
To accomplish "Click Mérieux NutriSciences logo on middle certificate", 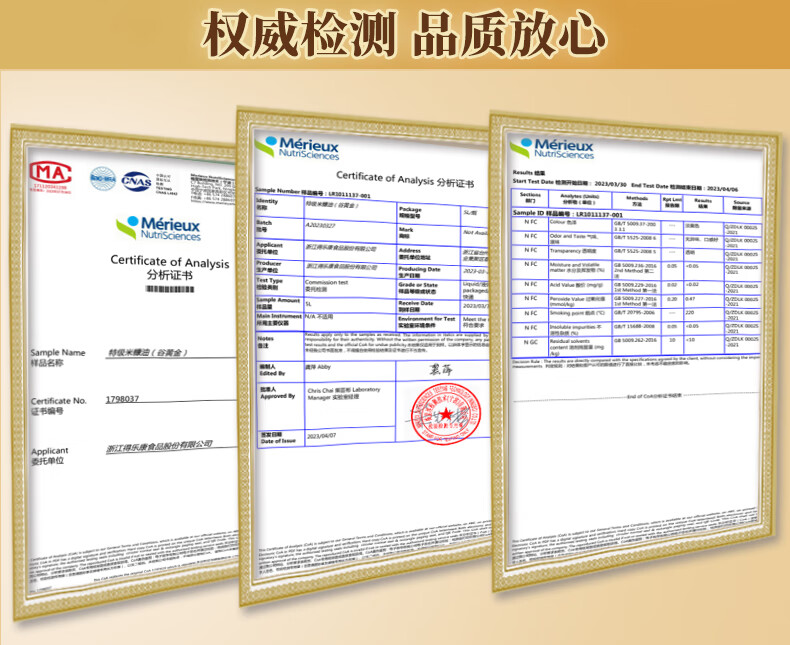I will 297,148.
